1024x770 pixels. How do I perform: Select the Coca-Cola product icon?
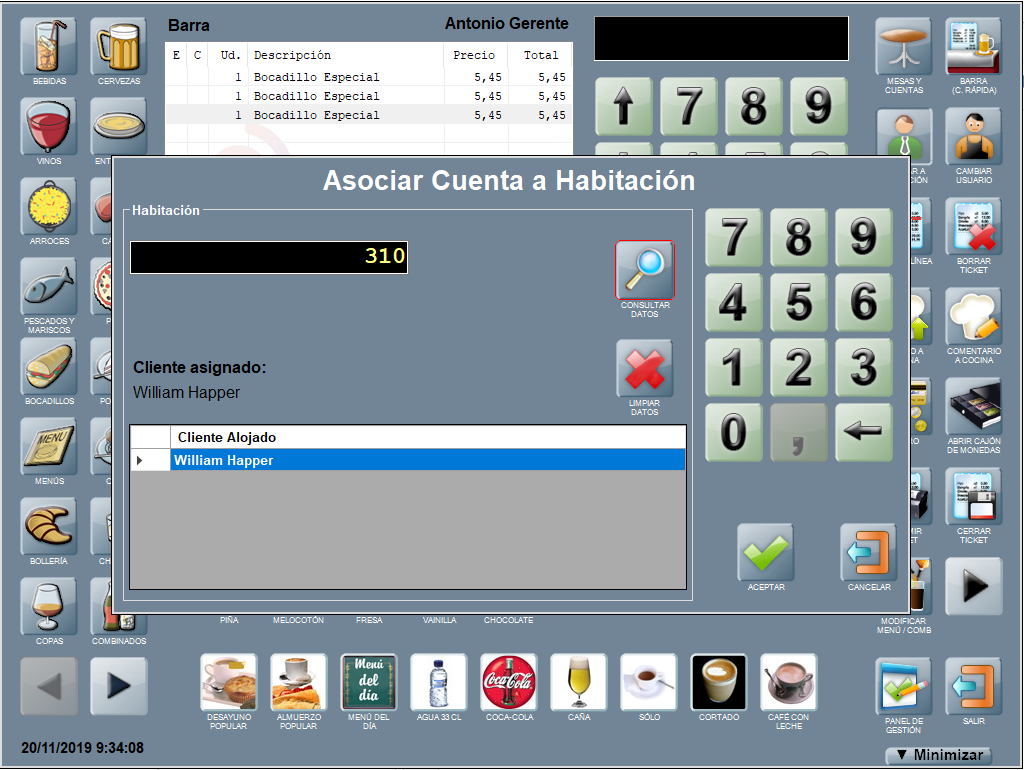tap(509, 682)
